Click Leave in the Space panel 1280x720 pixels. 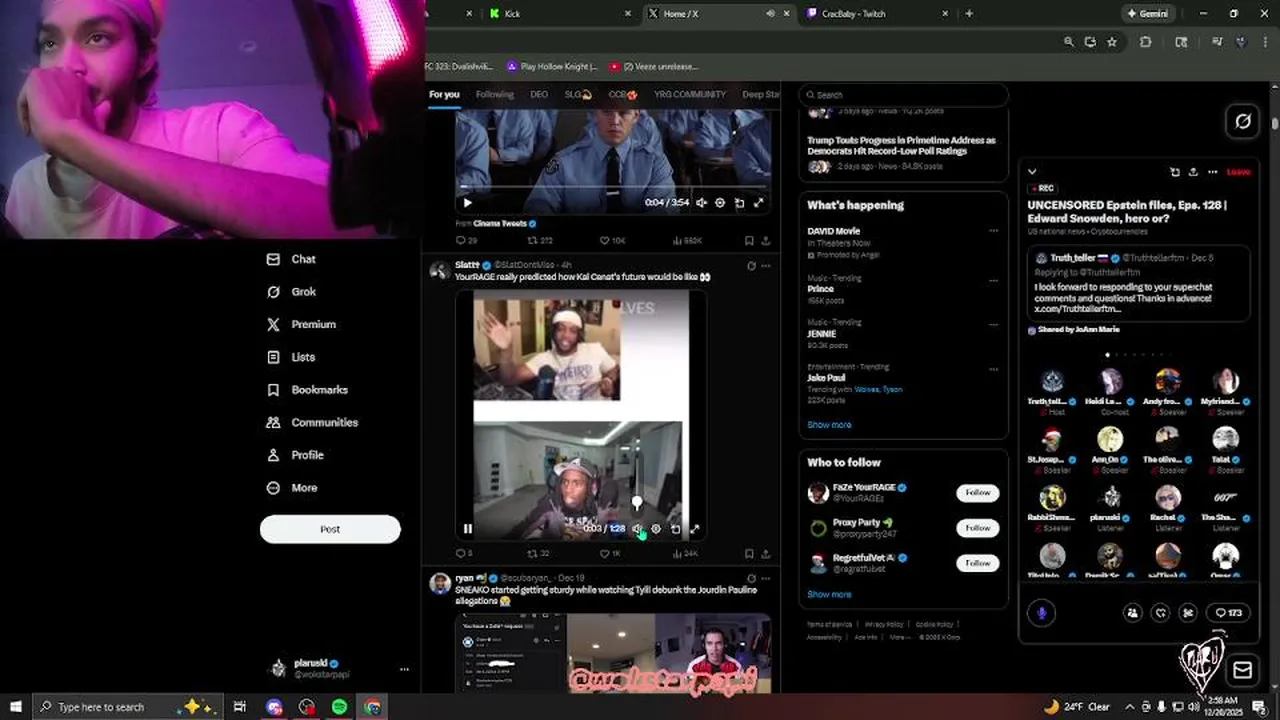coord(1238,172)
